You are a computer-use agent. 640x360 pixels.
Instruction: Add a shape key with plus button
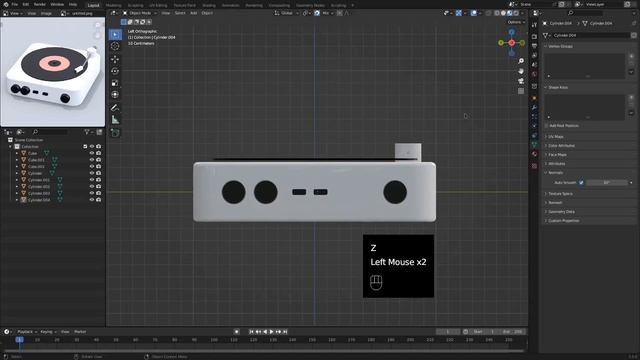631,97
